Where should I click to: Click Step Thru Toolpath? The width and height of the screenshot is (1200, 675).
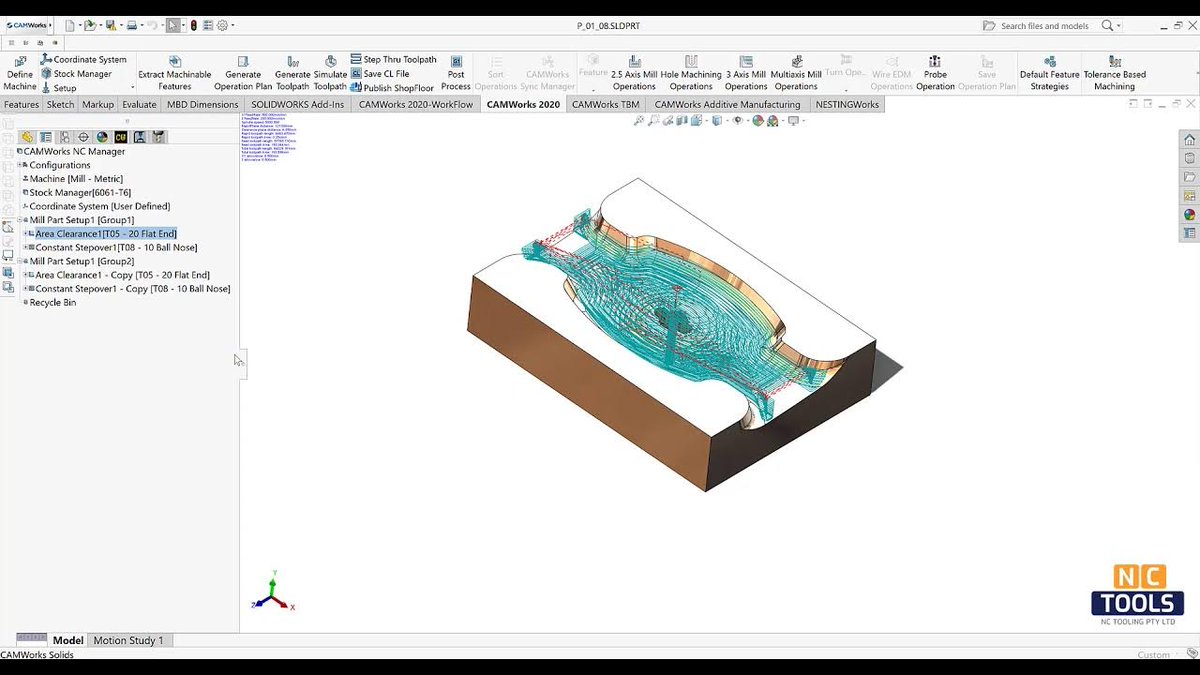(x=393, y=60)
